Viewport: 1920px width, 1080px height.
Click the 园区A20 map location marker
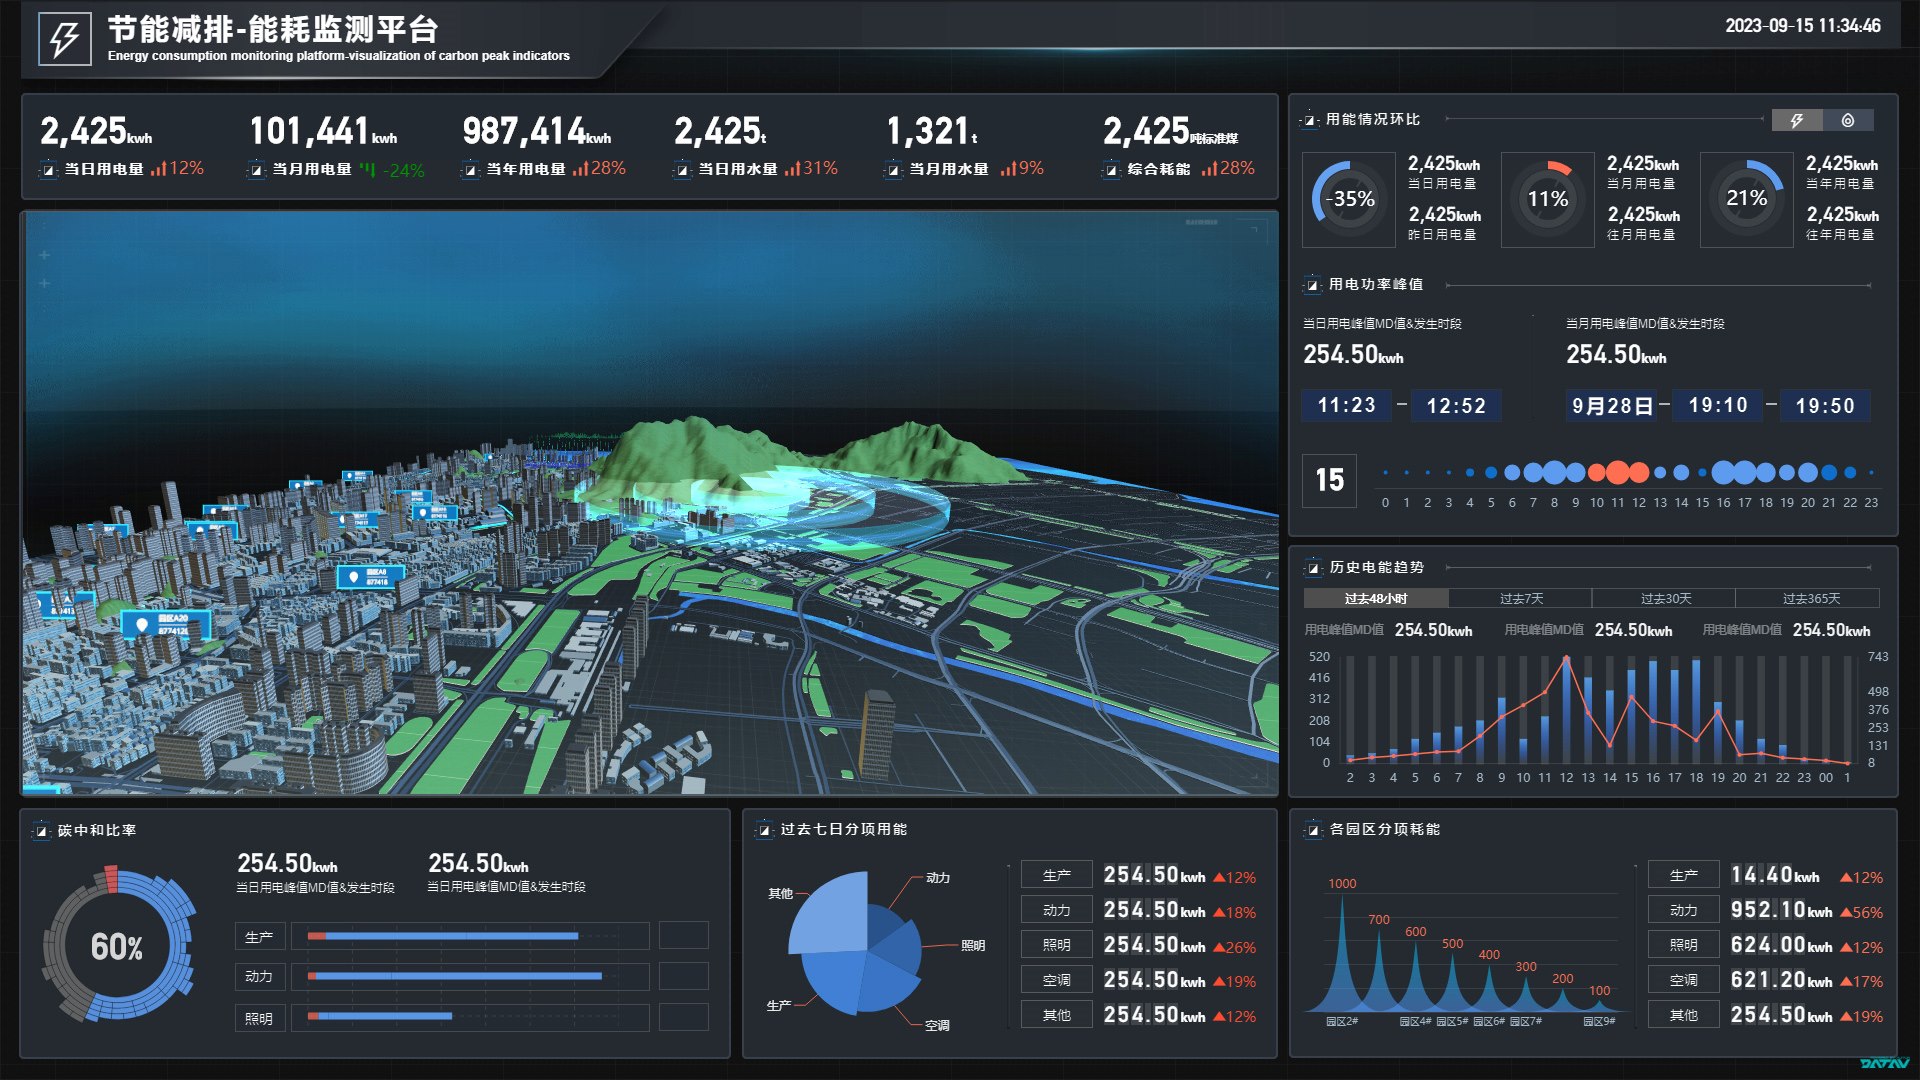(x=164, y=624)
